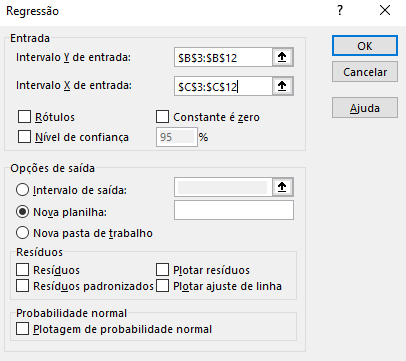406x361 pixels.
Task: Enable Plotar ajuste de linha
Action: point(162,286)
